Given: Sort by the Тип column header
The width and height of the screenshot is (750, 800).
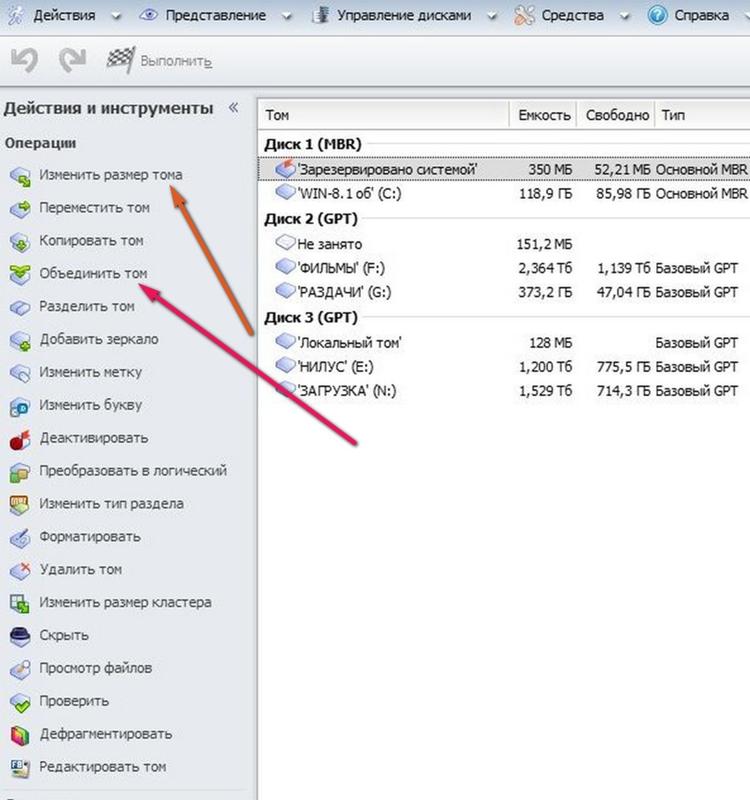Looking at the screenshot, I should tap(703, 115).
